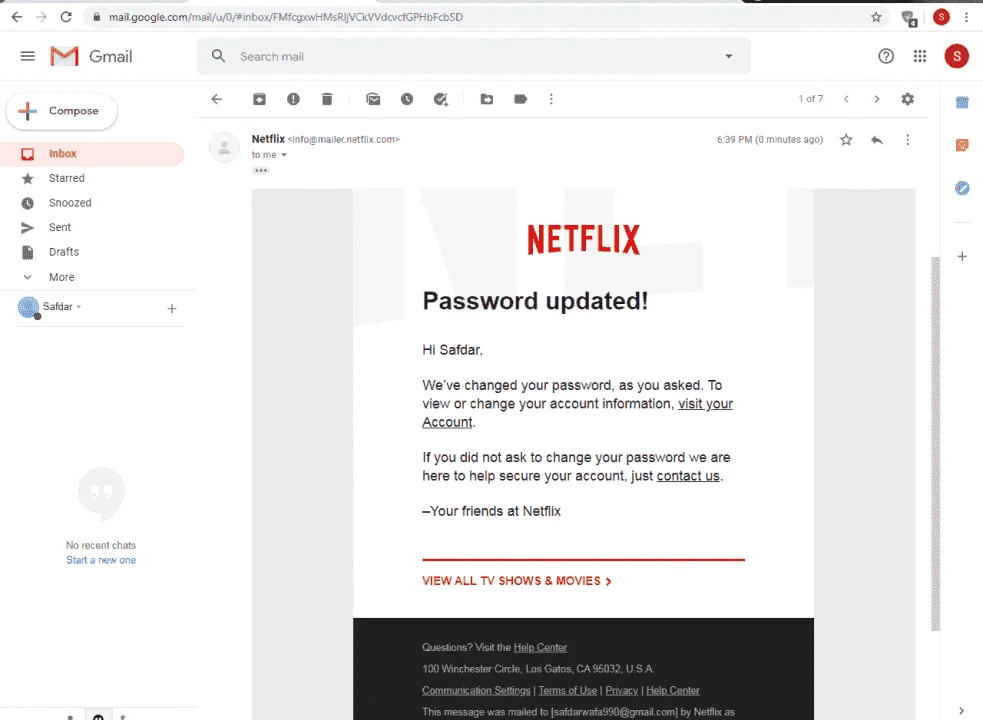Open Safdar chat status dropdown

79,307
